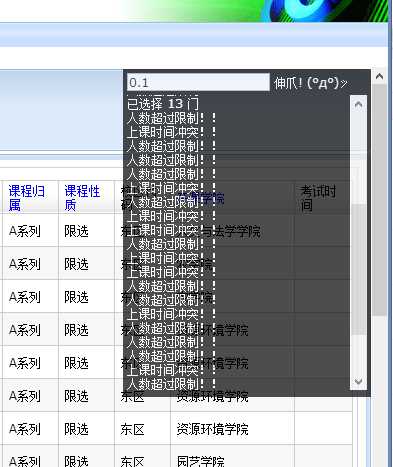Sort by the 课程性质 column header
This screenshot has width=393, height=467.
[82, 198]
